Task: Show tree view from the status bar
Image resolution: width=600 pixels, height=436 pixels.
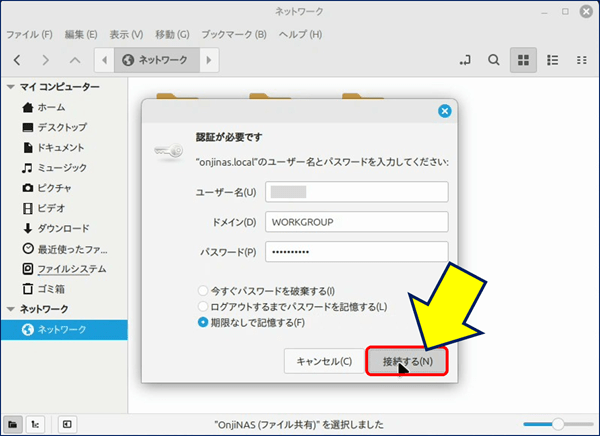Action: pos(35,424)
